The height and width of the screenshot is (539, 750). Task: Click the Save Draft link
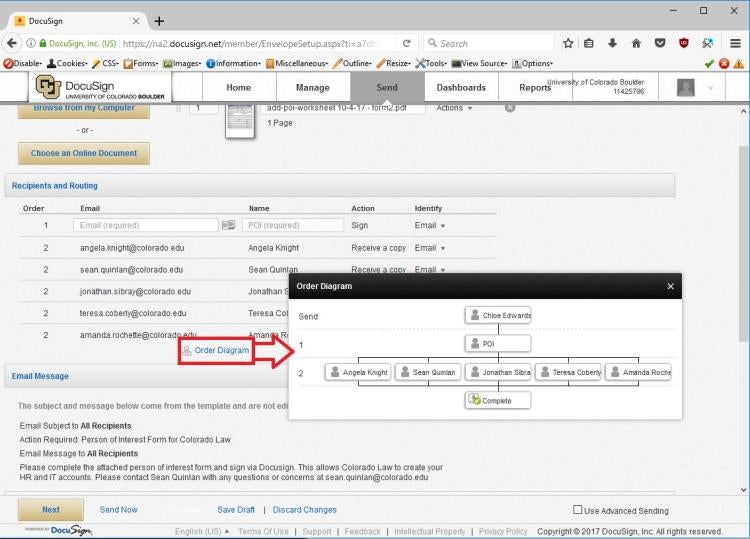click(236, 510)
